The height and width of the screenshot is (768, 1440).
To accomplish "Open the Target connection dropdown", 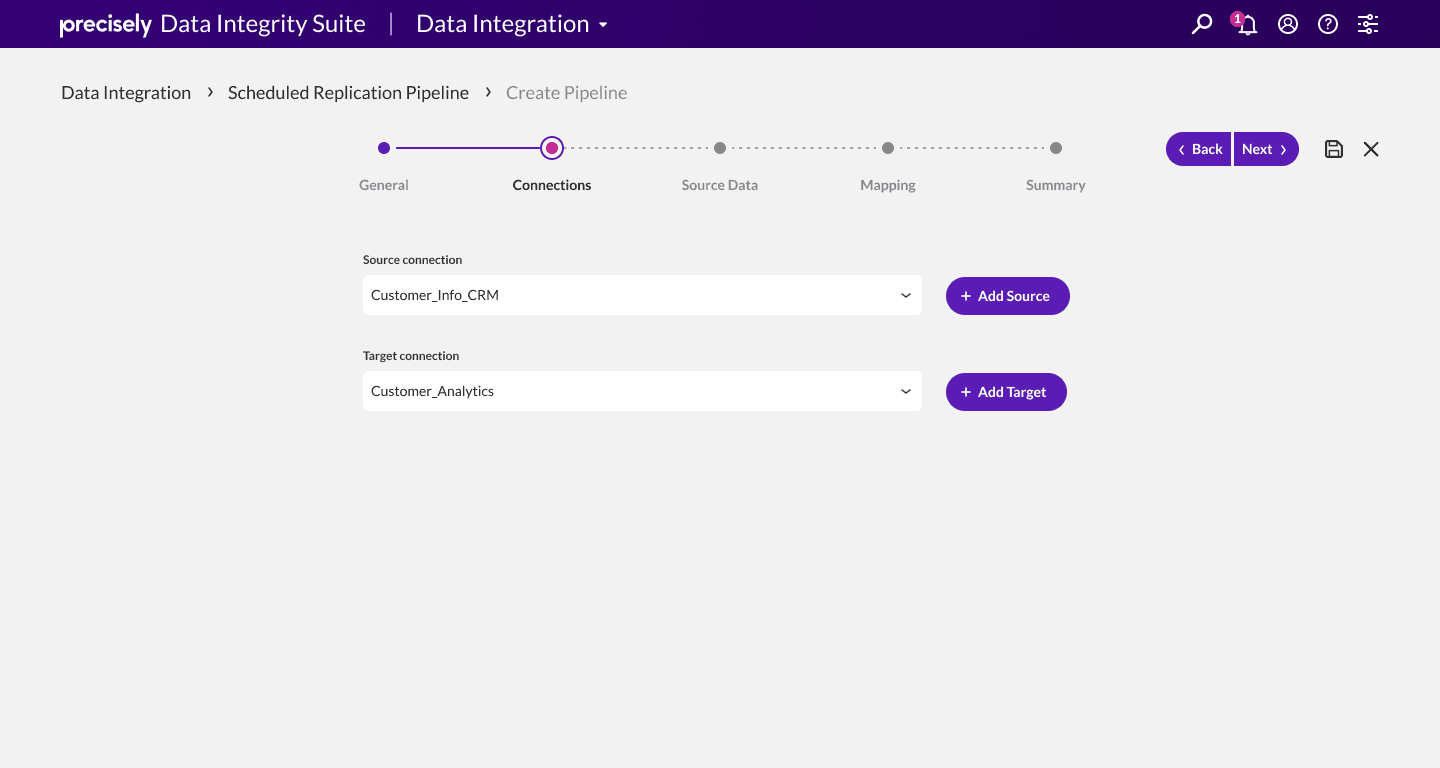I will pyautogui.click(x=642, y=391).
